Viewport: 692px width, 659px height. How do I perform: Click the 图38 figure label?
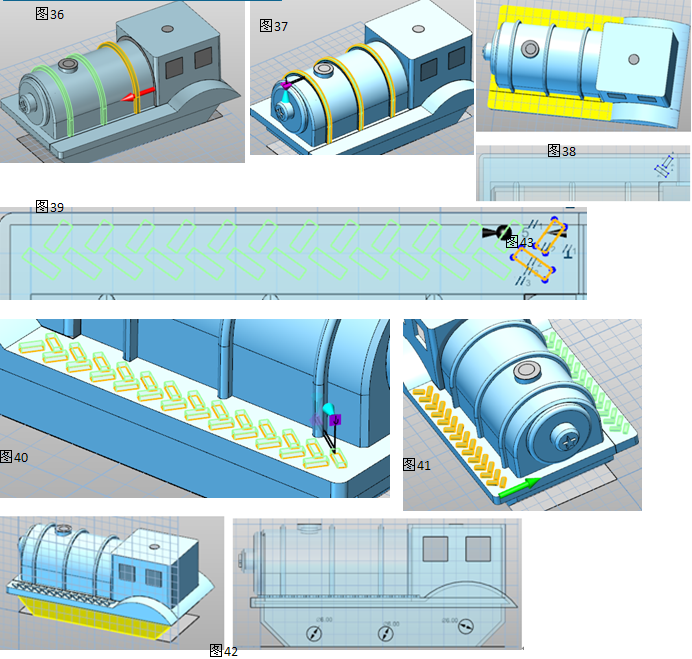(x=561, y=151)
